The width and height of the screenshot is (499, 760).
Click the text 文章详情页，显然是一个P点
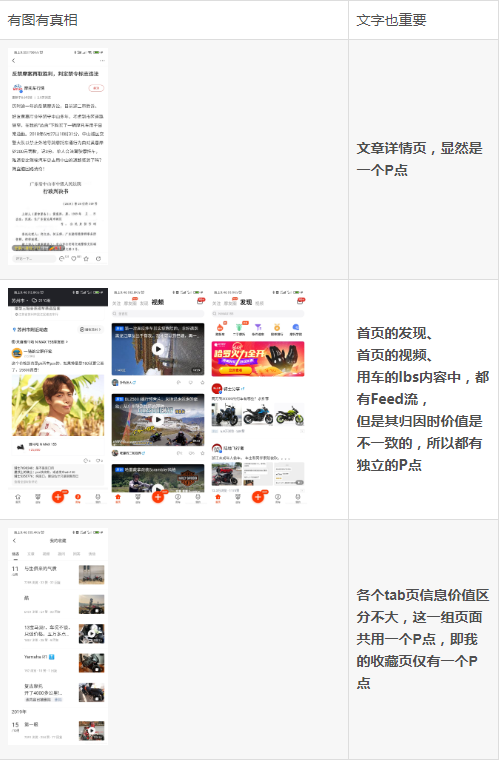(x=420, y=159)
